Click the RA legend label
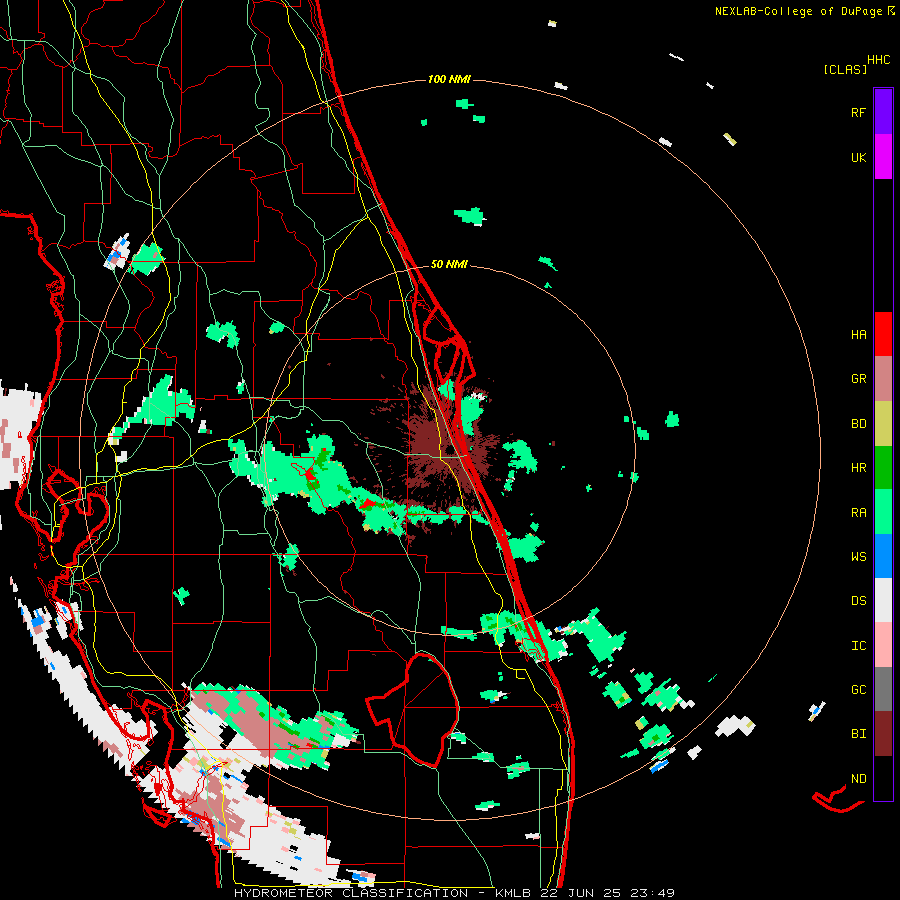Image resolution: width=900 pixels, height=900 pixels. pyautogui.click(x=858, y=513)
